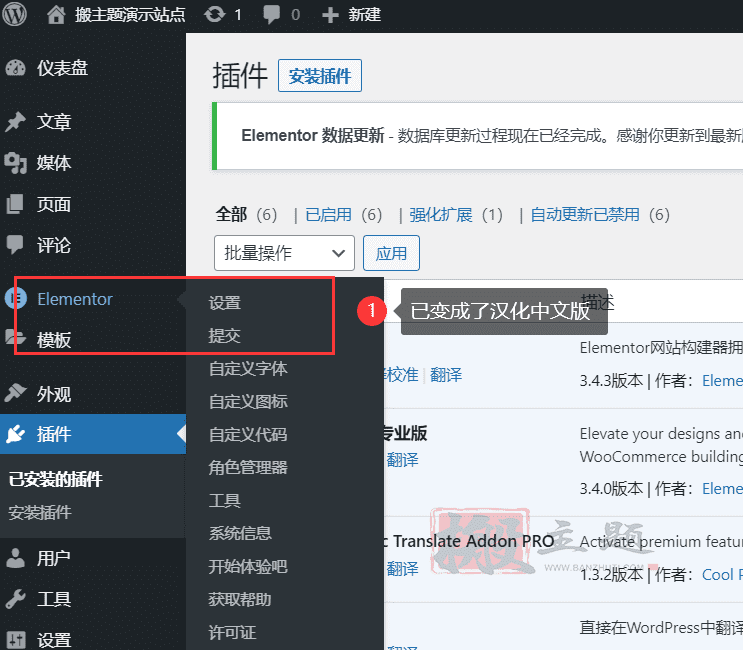Open 安装插件 submenu item in sidebar
Screen dimensions: 743x650
point(40,512)
